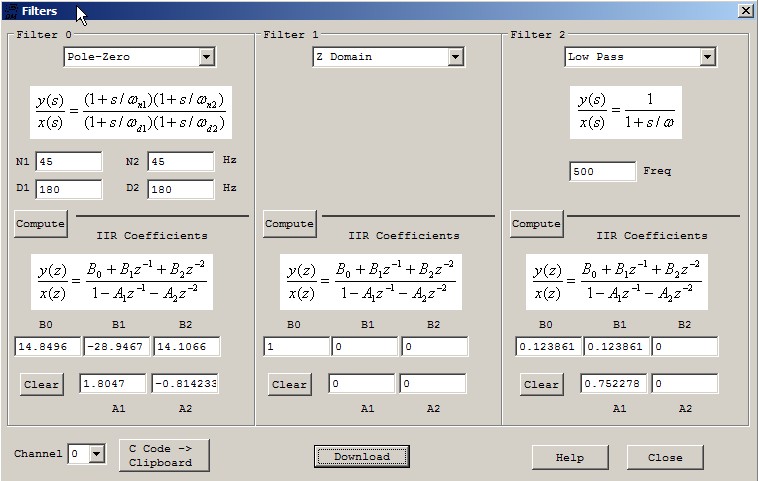Click the Filter 2 Freq field
Viewport: 758px width, 481px height.
click(602, 171)
